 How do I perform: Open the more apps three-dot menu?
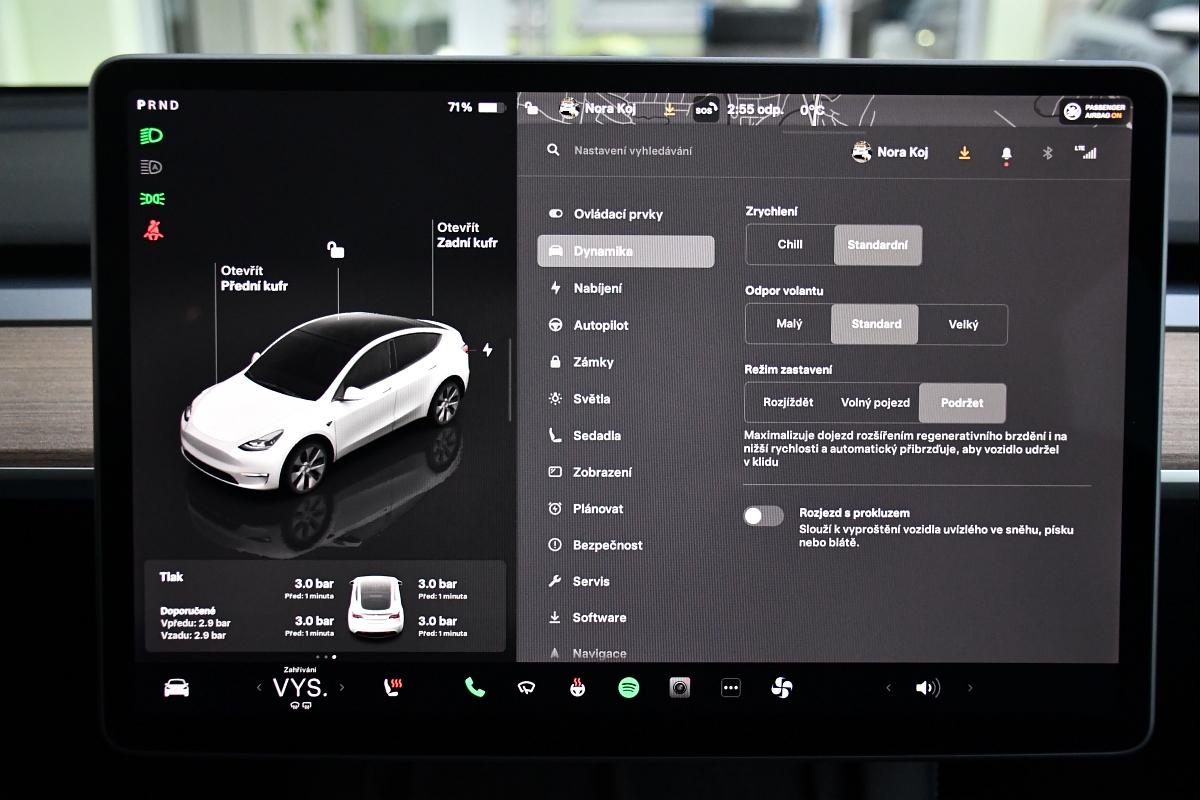coord(731,687)
